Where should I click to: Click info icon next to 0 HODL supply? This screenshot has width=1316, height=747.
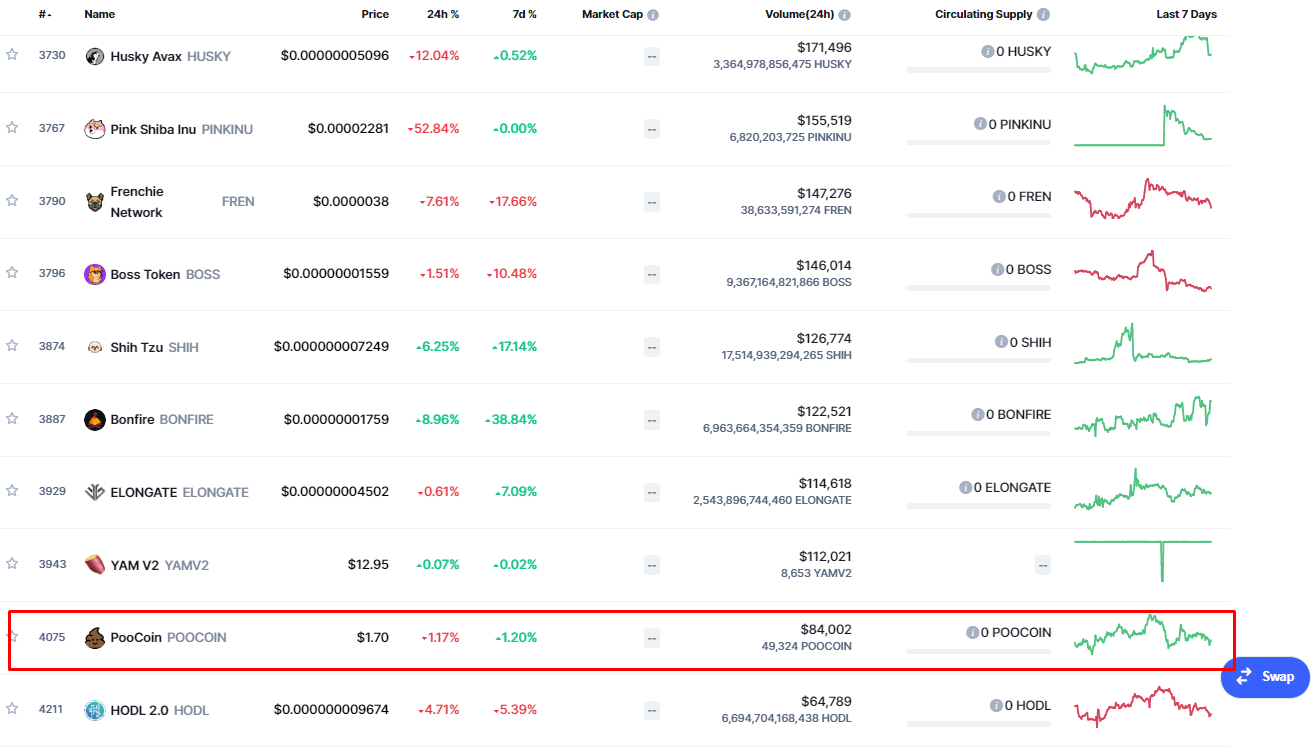click(996, 705)
